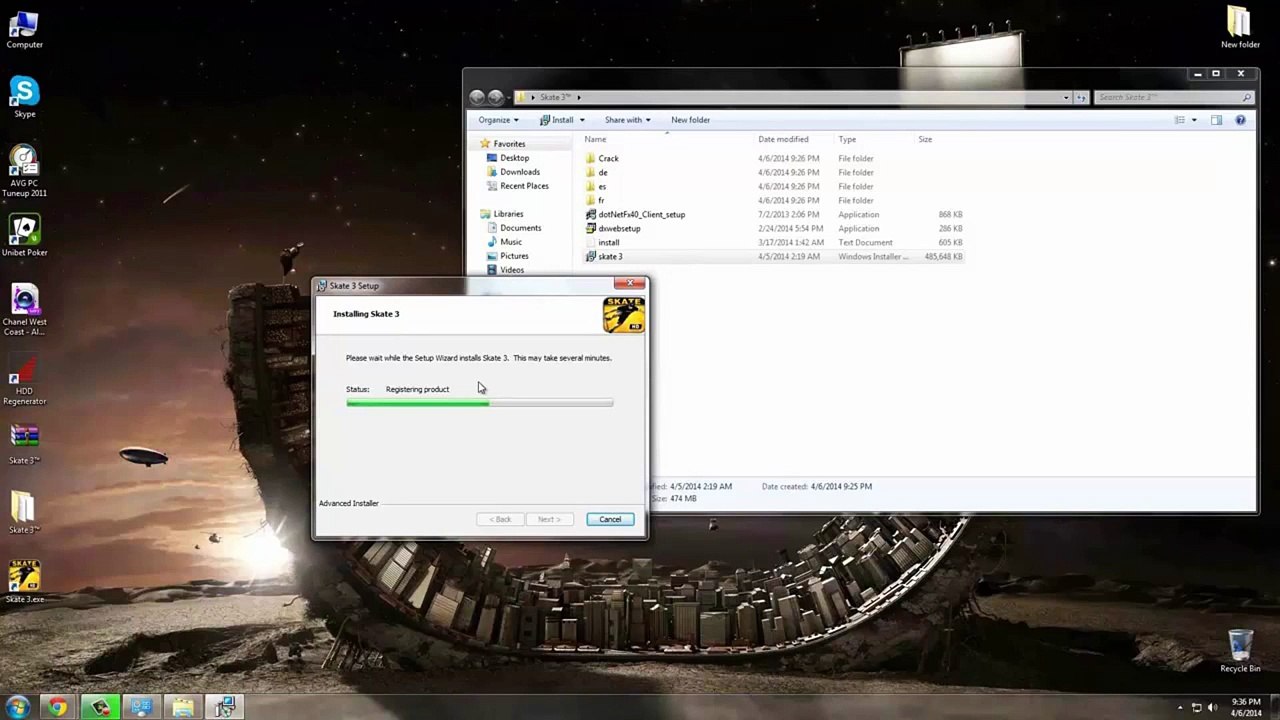This screenshot has height=720, width=1280.
Task: Open the File Explorer taskbar icon
Action: click(x=182, y=708)
